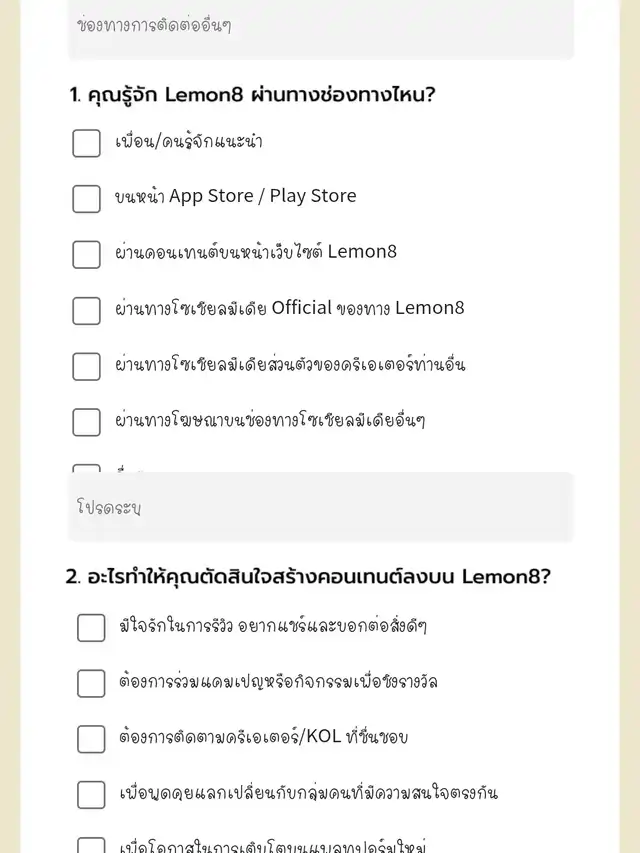Viewport: 640px width, 853px height.
Task: Click question 1 heading about Lemon8 channels
Action: [253, 95]
